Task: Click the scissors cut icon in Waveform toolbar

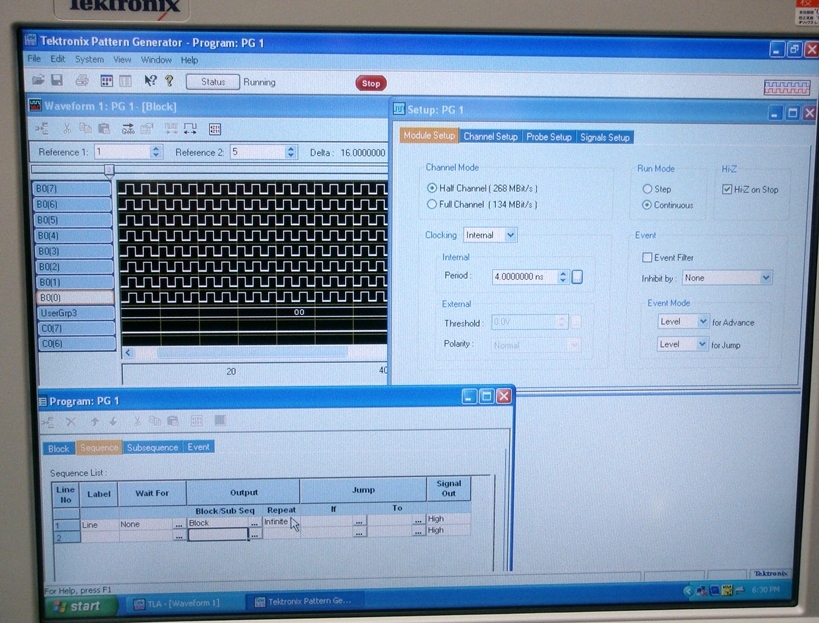Action: (x=67, y=128)
